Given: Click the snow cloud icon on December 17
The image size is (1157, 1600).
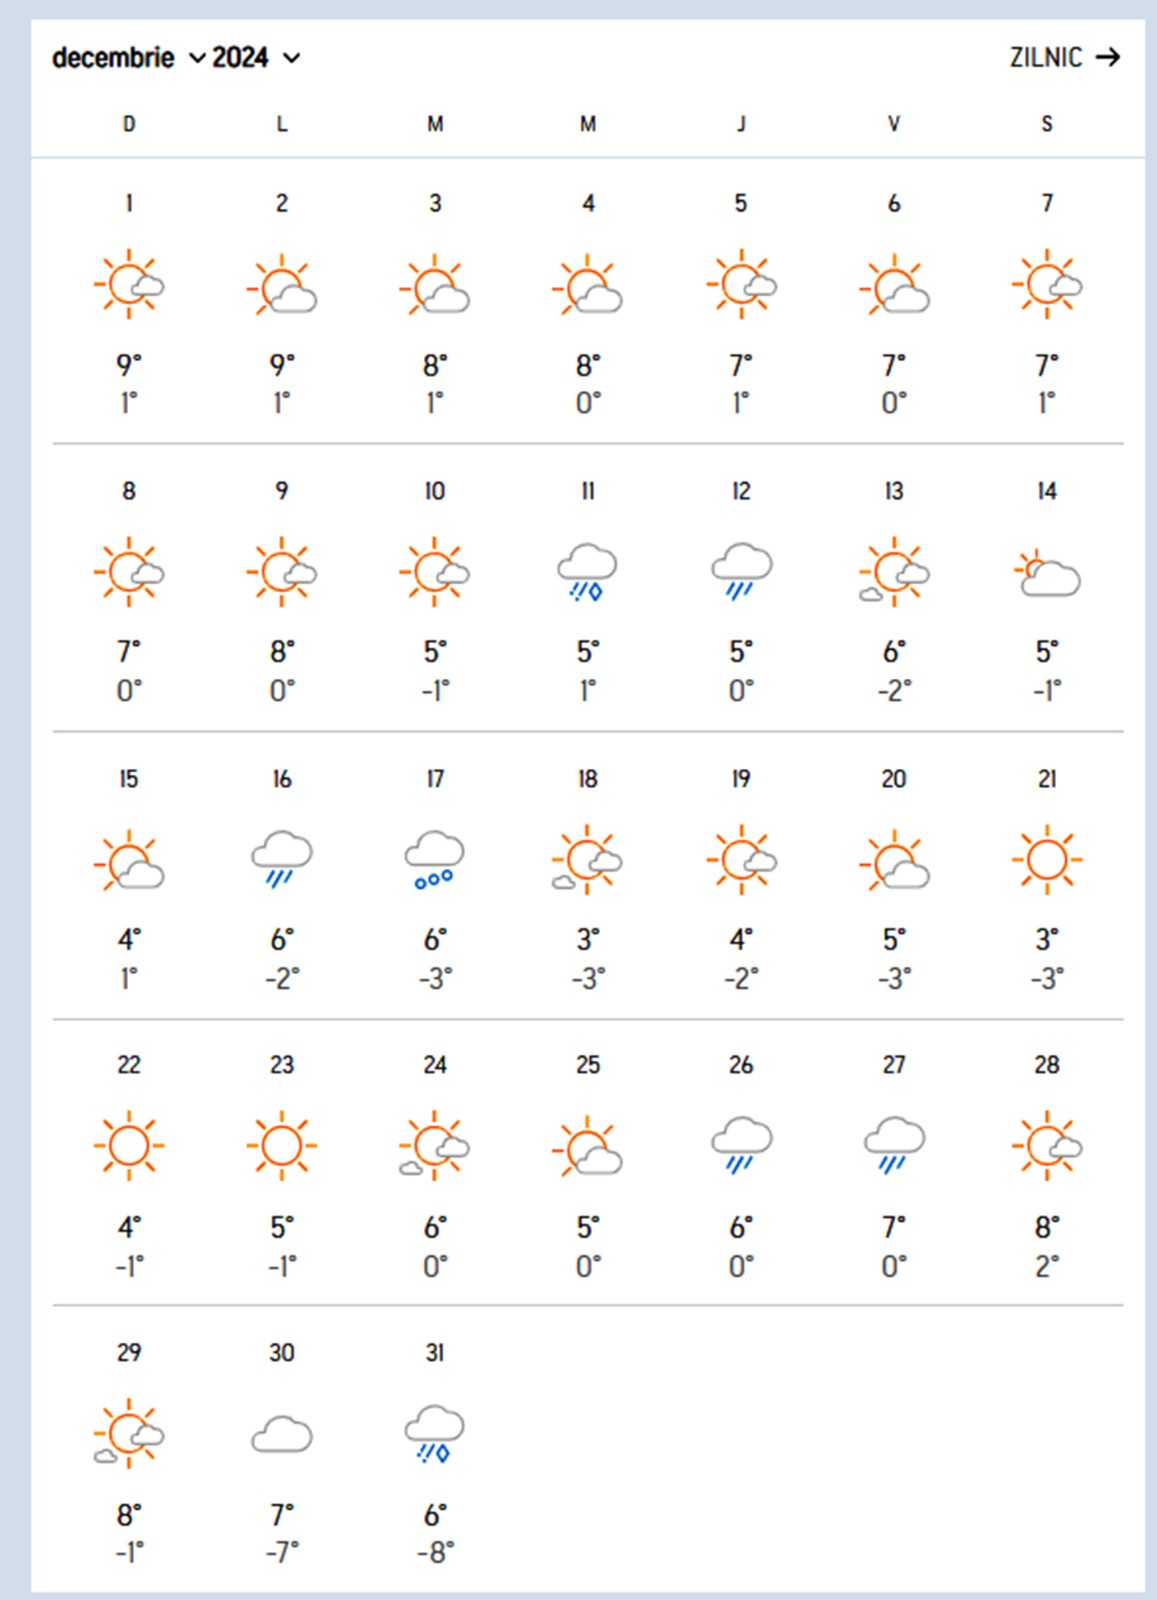Looking at the screenshot, I should (434, 860).
